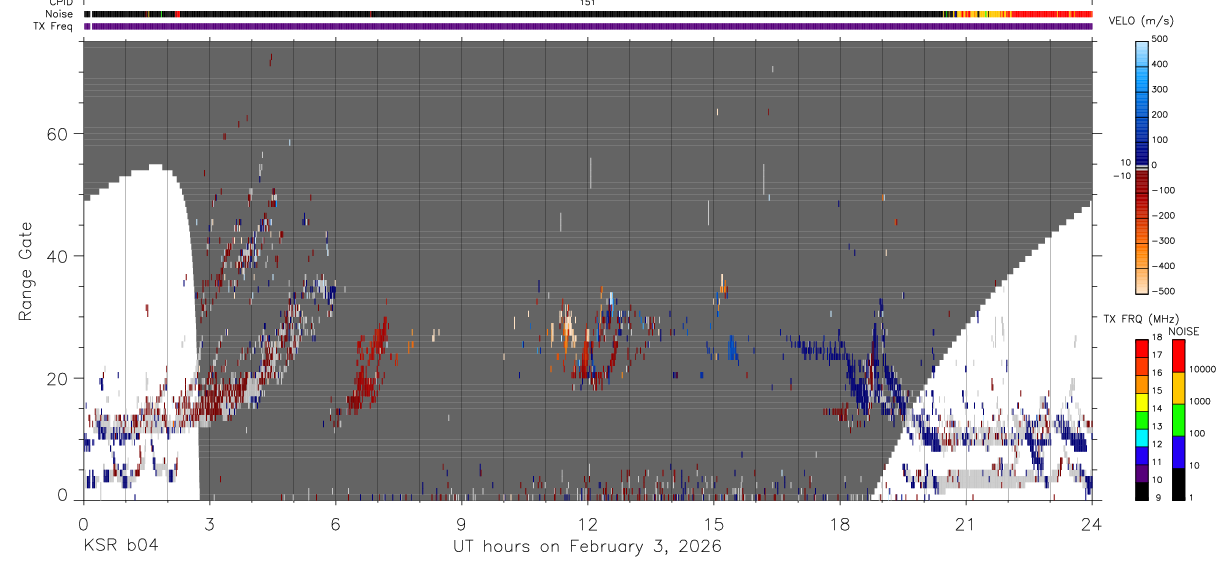Click the NOISE scale label '1000'
Image resolution: width=1228 pixels, height=567 pixels.
[x=1200, y=402]
